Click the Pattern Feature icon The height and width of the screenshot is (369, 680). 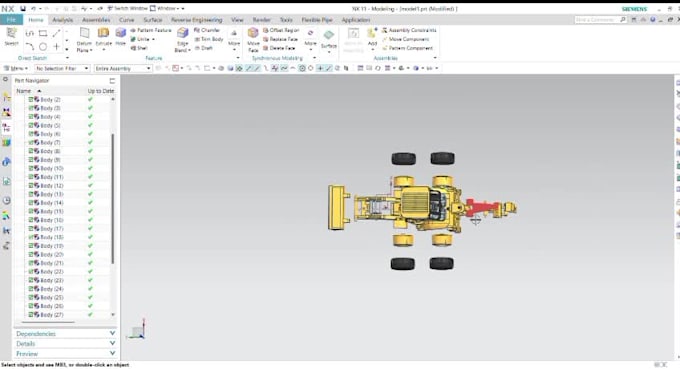(133, 30)
